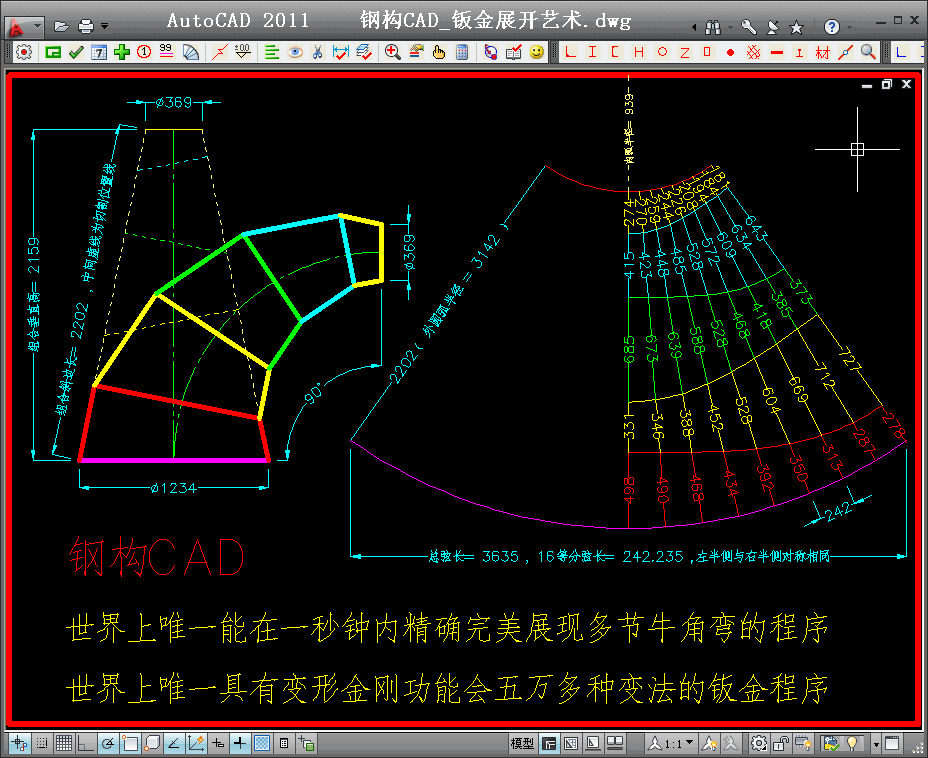Click the open file folder icon
Screen dimensions: 928x758
pos(61,26)
